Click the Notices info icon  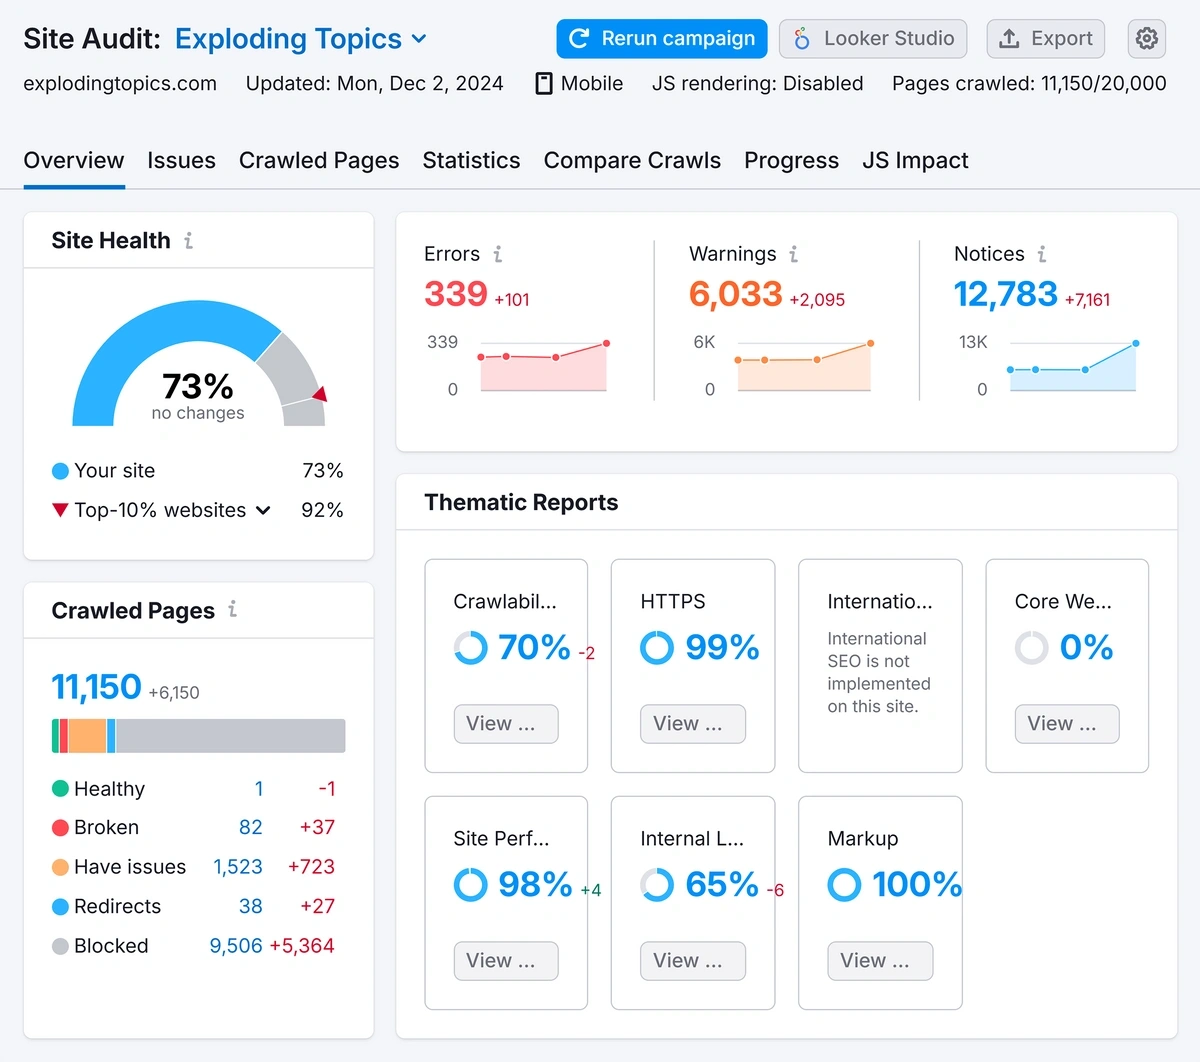[1041, 254]
